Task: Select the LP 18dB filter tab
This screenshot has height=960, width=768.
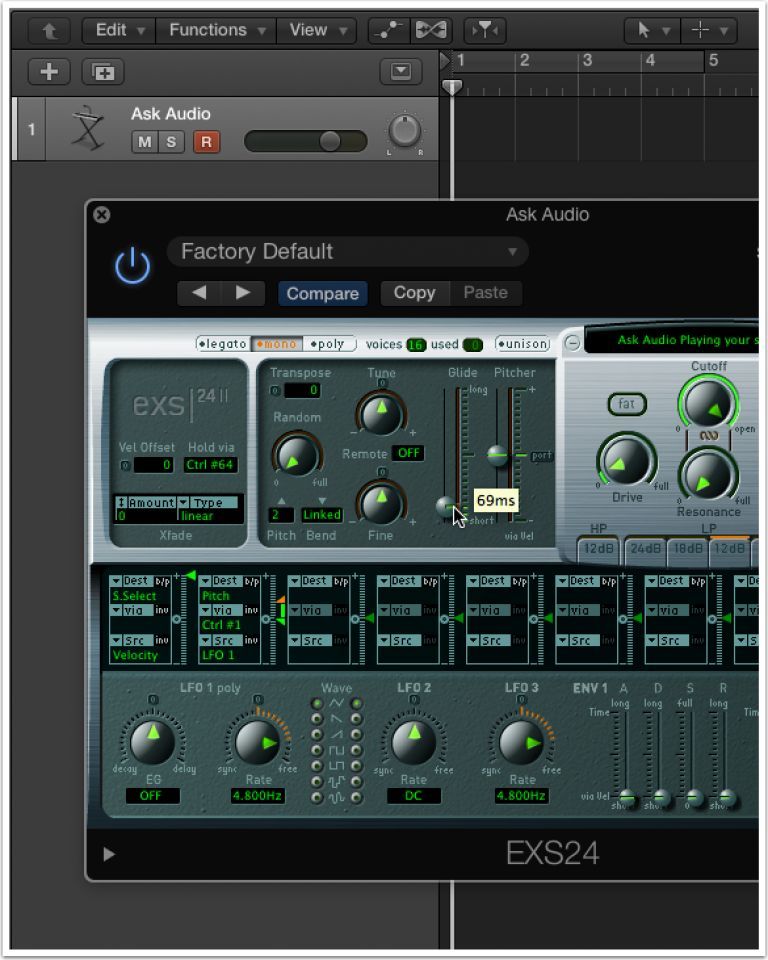Action: pyautogui.click(x=688, y=549)
